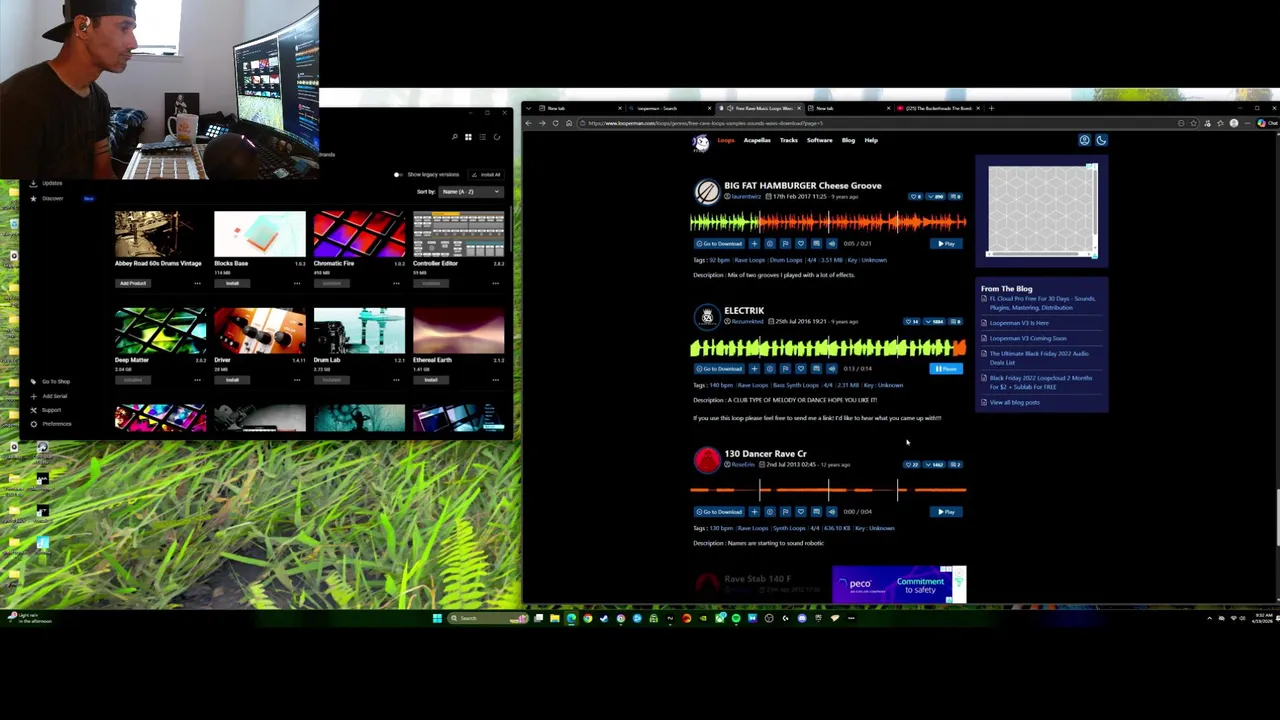Open the Acapellas menu item

point(757,140)
